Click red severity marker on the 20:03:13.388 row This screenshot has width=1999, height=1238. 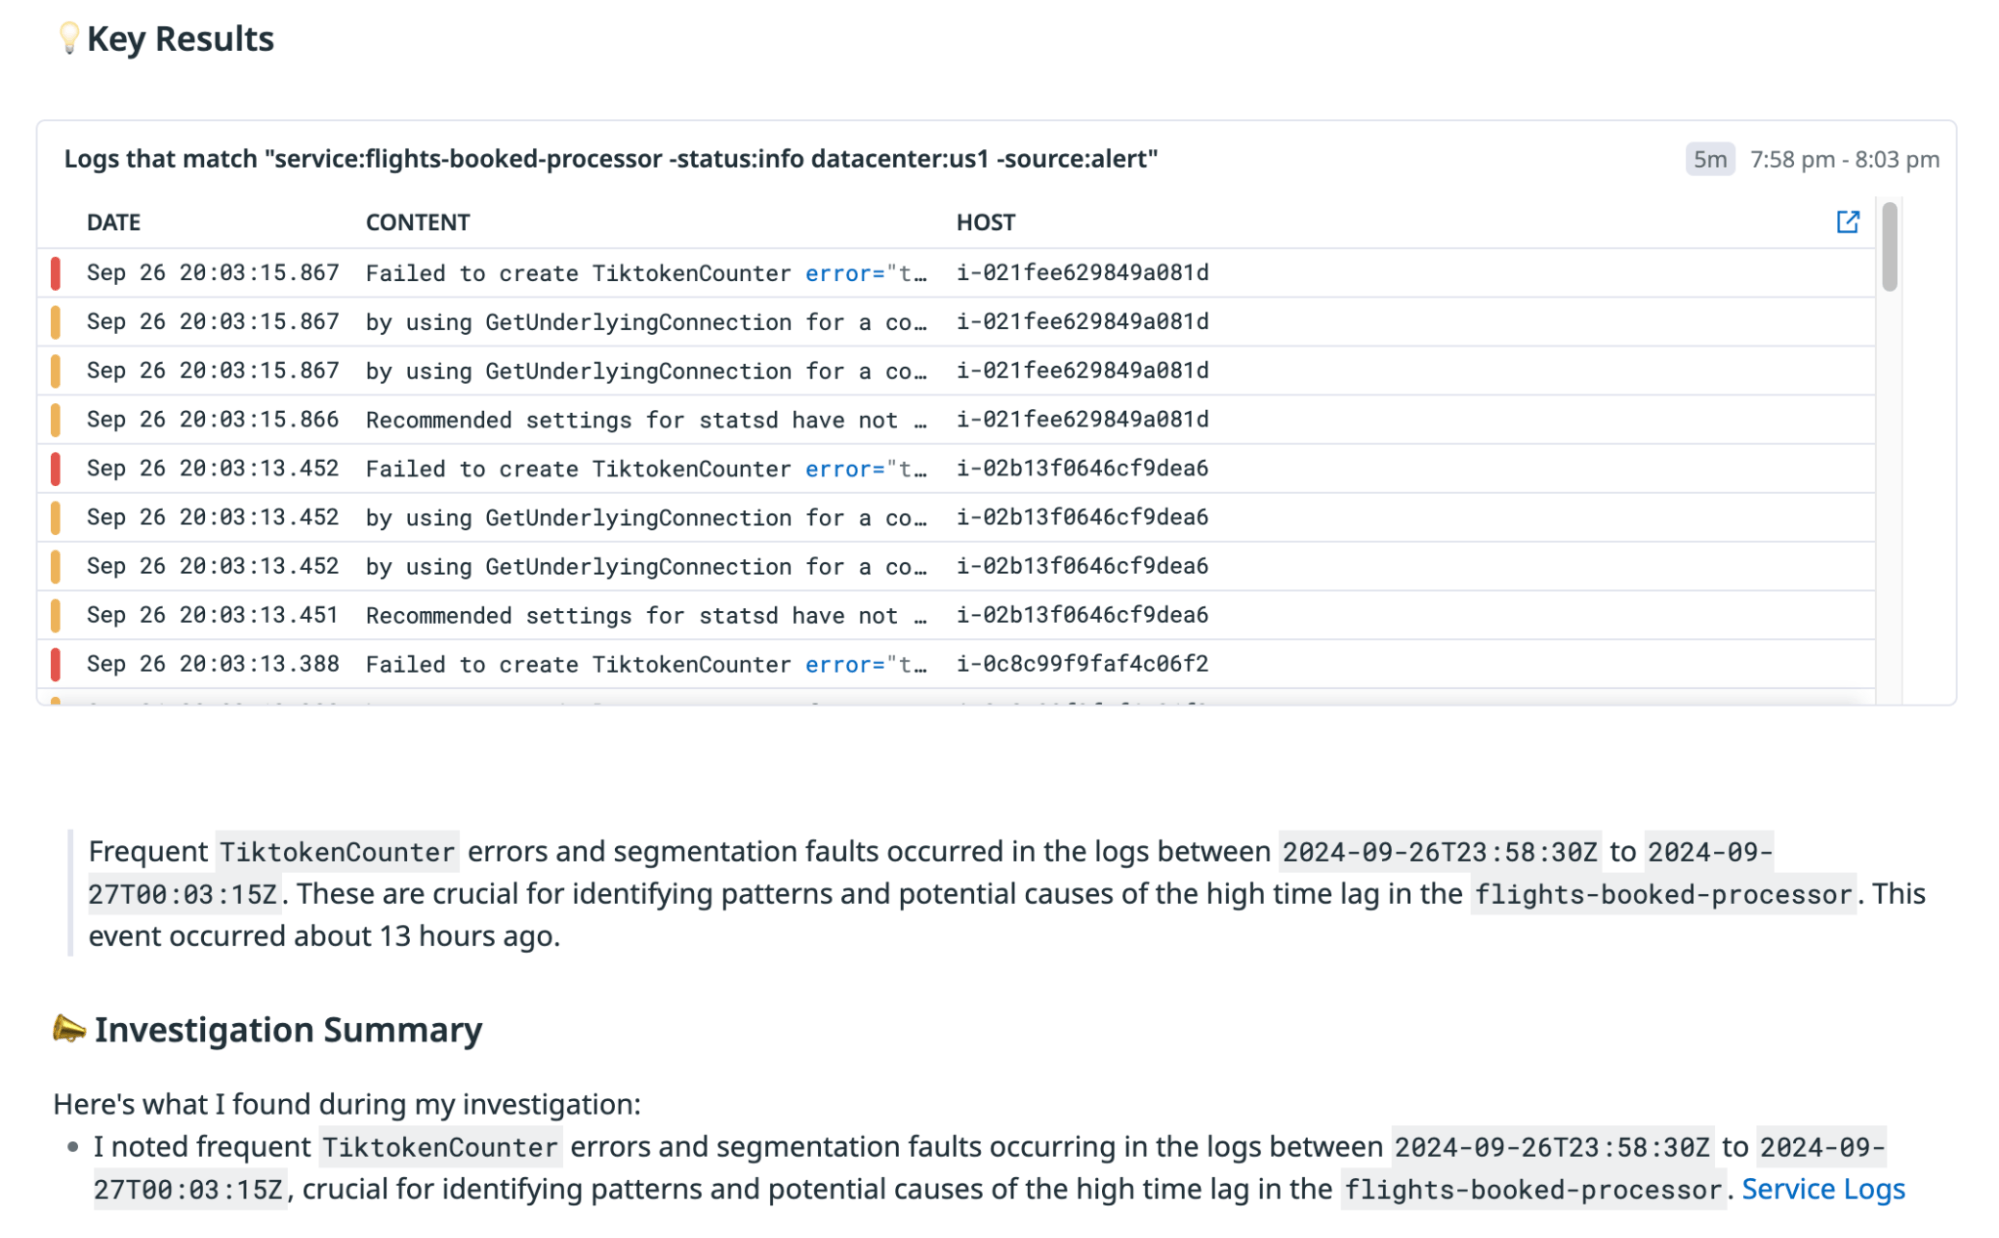(56, 663)
